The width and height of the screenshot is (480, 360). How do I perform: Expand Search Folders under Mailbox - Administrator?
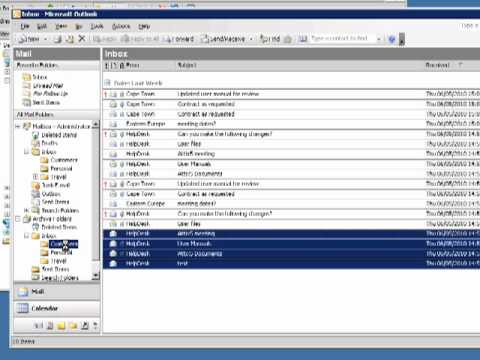[x=26, y=210]
